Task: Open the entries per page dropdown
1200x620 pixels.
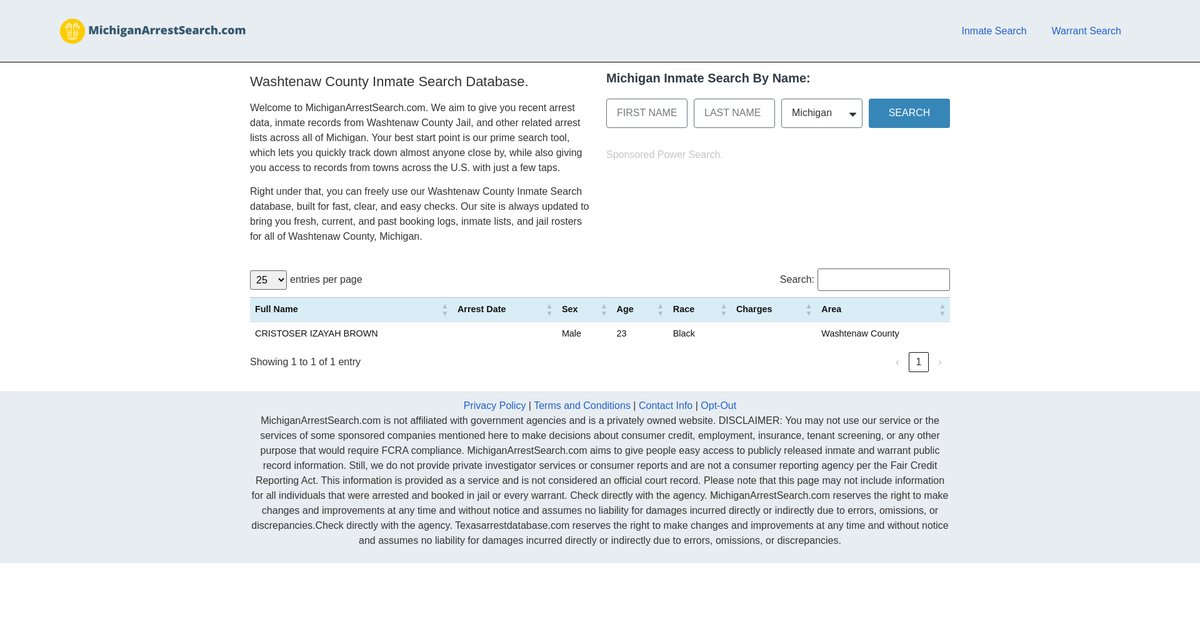Action: [268, 280]
